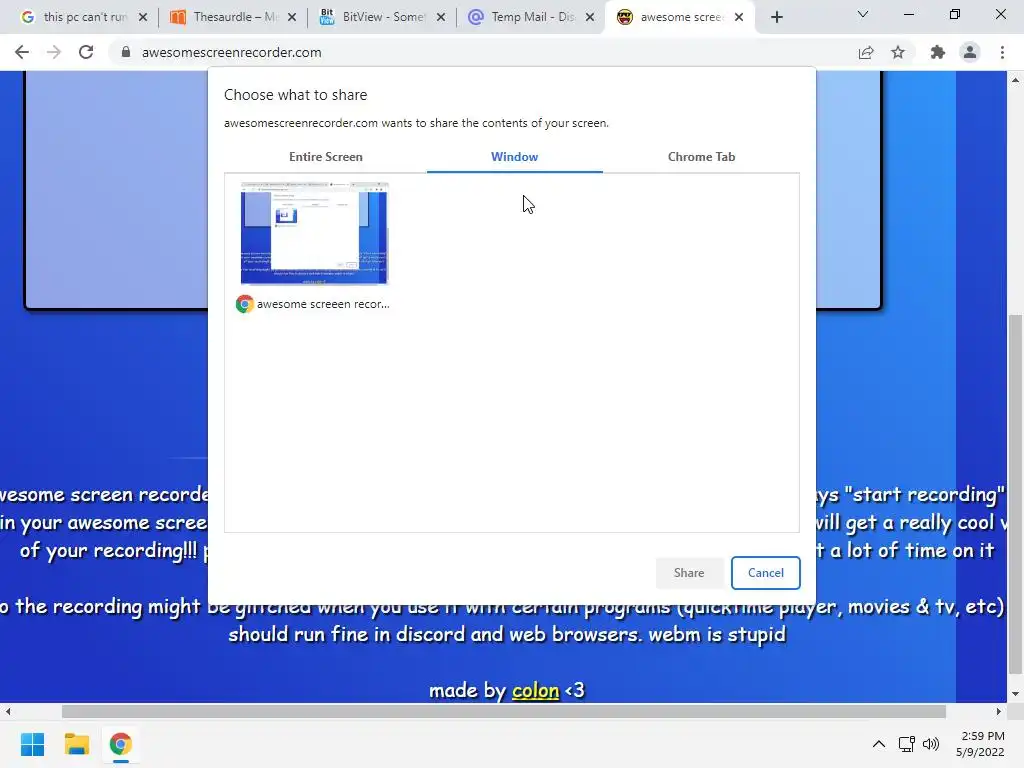Open volume speaker tray icon

(x=931, y=744)
